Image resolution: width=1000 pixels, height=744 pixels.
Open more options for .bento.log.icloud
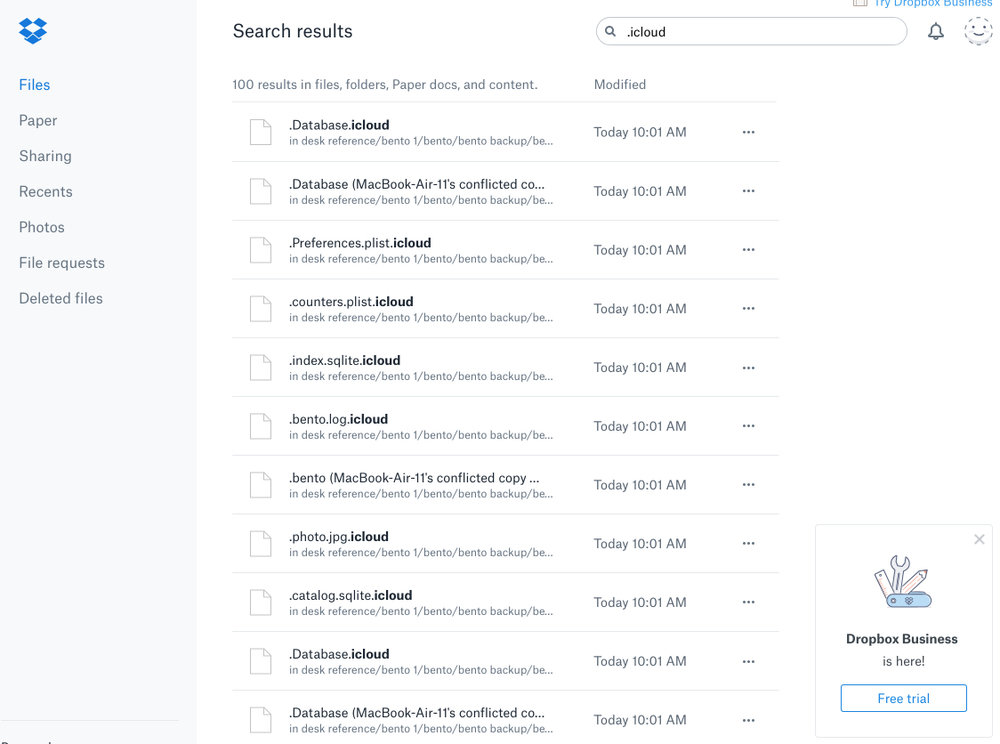pos(748,426)
